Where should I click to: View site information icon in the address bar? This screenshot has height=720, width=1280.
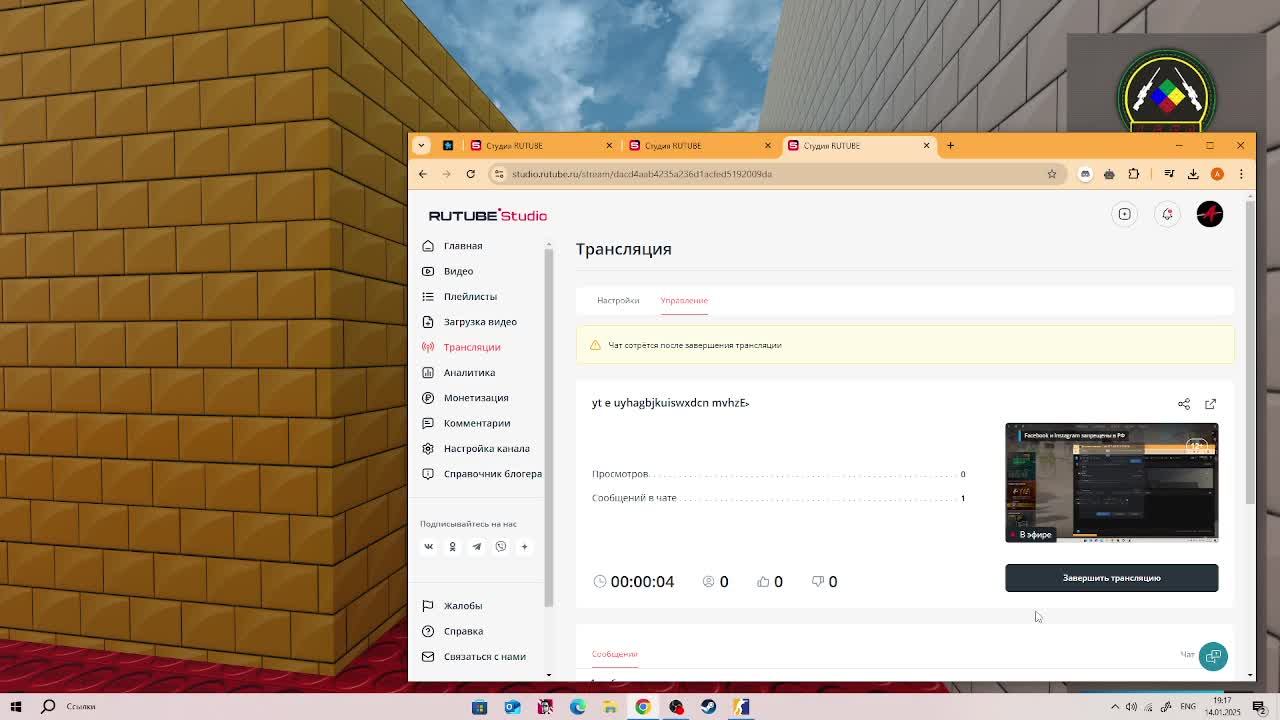(x=499, y=174)
